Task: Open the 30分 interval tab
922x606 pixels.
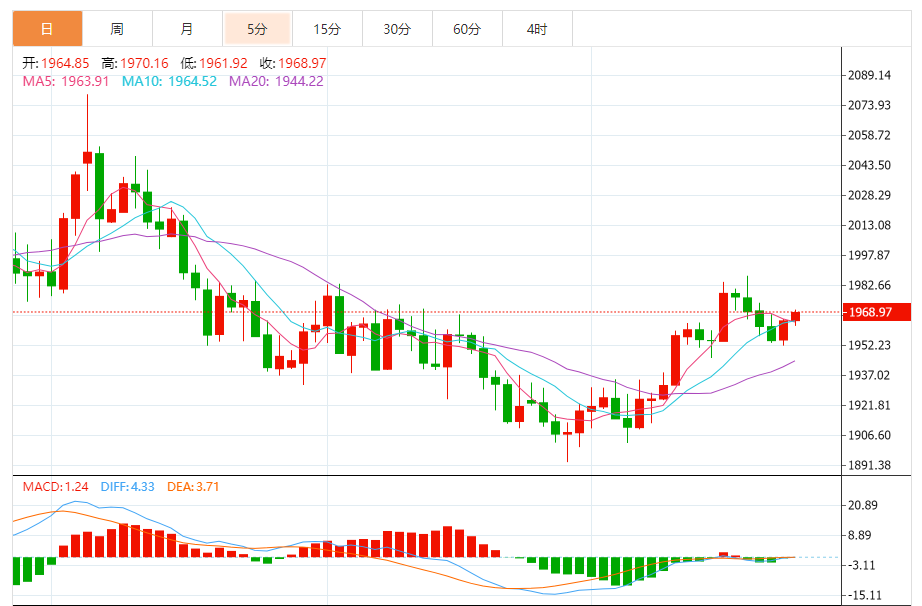Action: [x=397, y=29]
